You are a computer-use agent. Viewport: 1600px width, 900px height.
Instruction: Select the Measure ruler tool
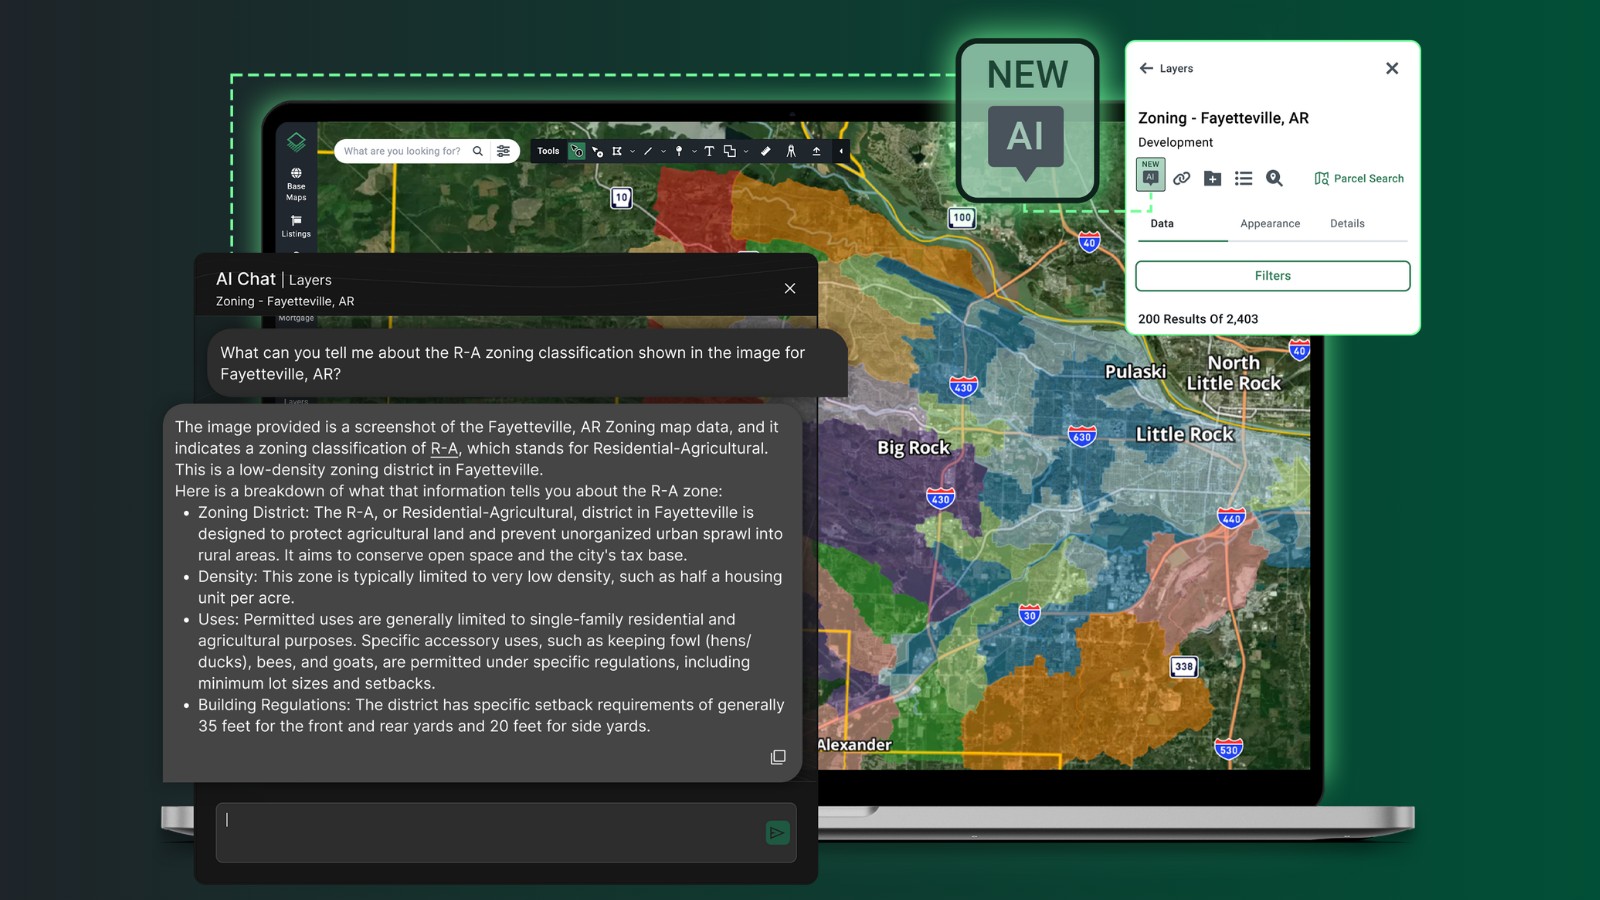point(766,151)
